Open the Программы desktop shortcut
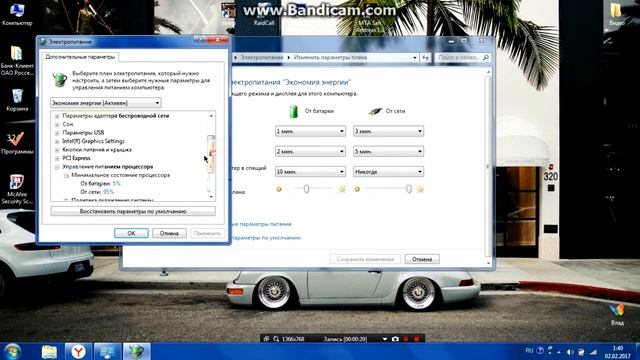The height and width of the screenshot is (360, 640). 17,143
